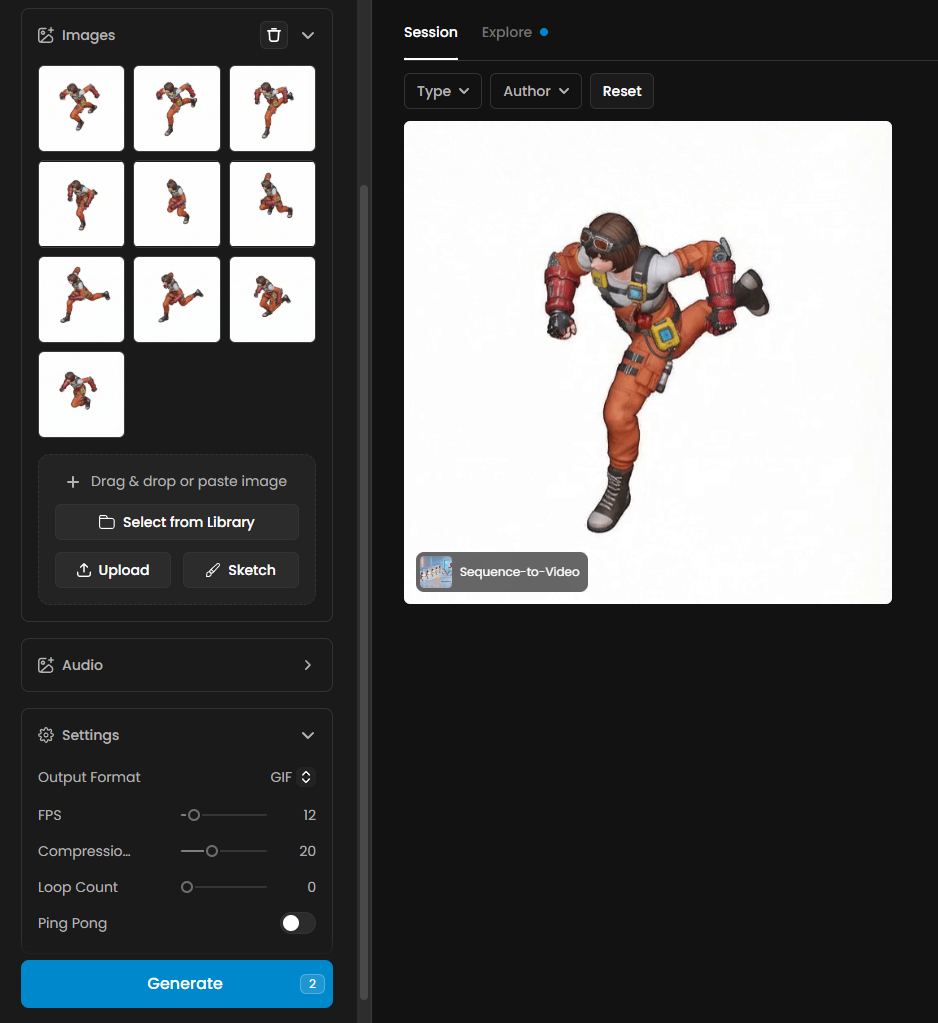
Task: Select the Session tab
Action: click(x=431, y=32)
